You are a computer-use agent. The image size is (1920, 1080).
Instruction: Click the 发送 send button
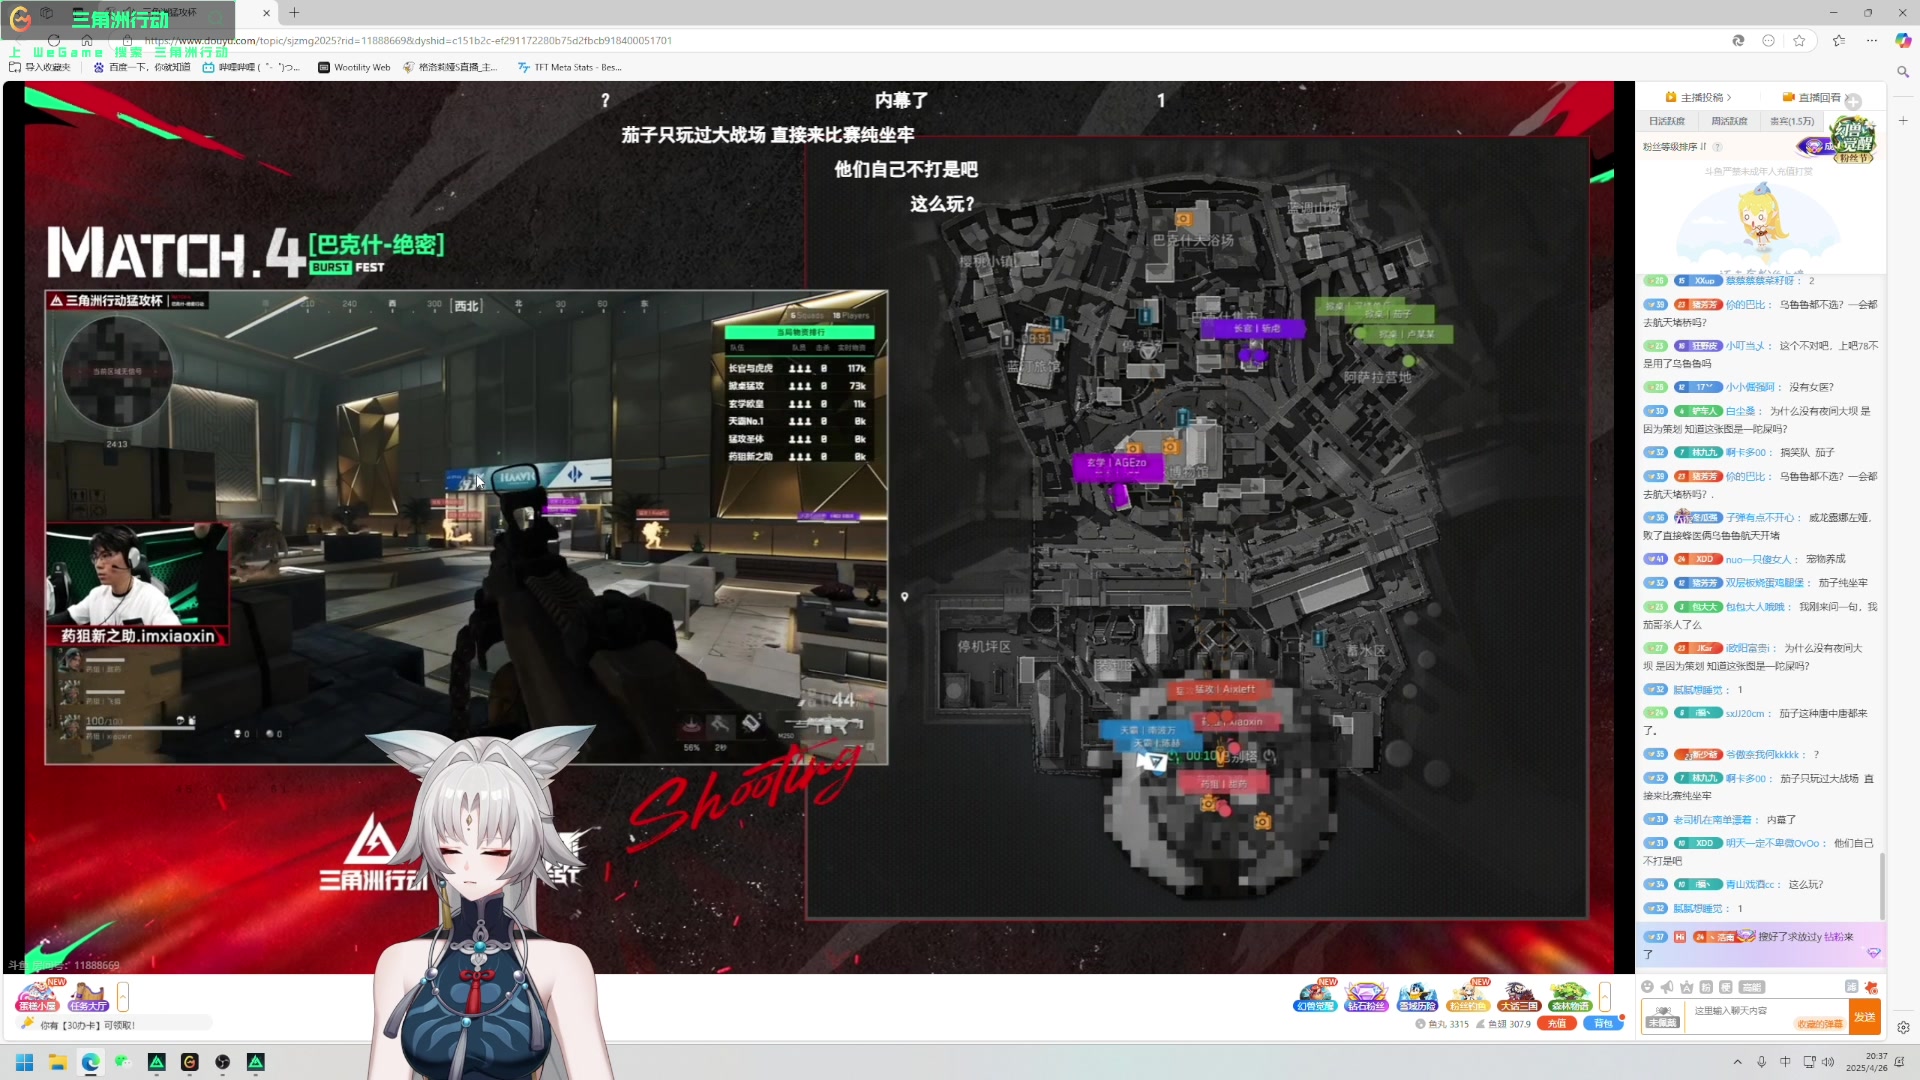tap(1865, 1017)
